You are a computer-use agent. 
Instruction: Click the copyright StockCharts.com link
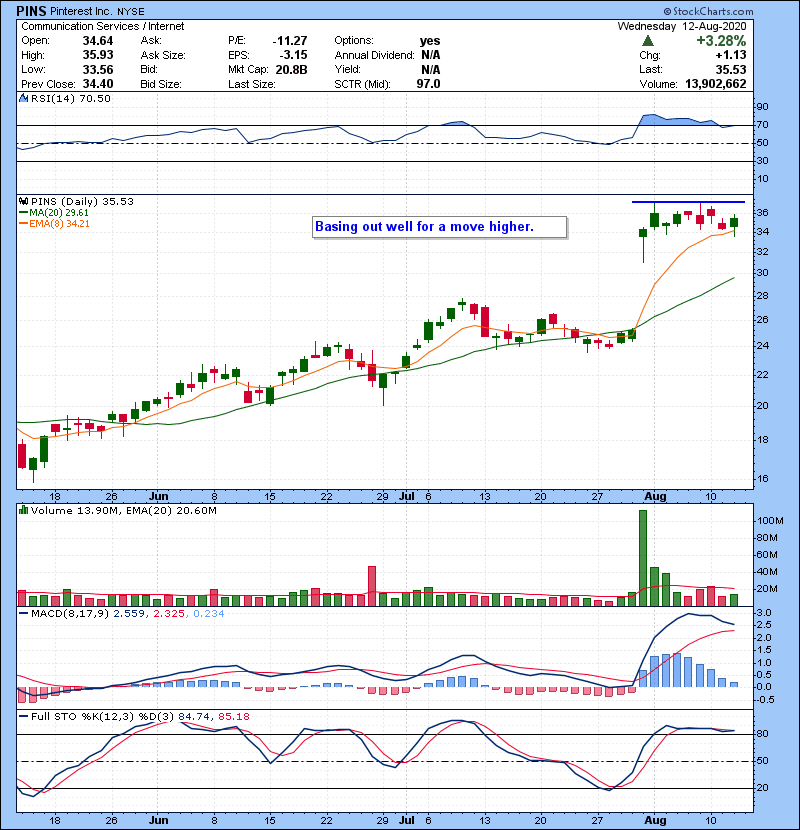pyautogui.click(x=708, y=11)
